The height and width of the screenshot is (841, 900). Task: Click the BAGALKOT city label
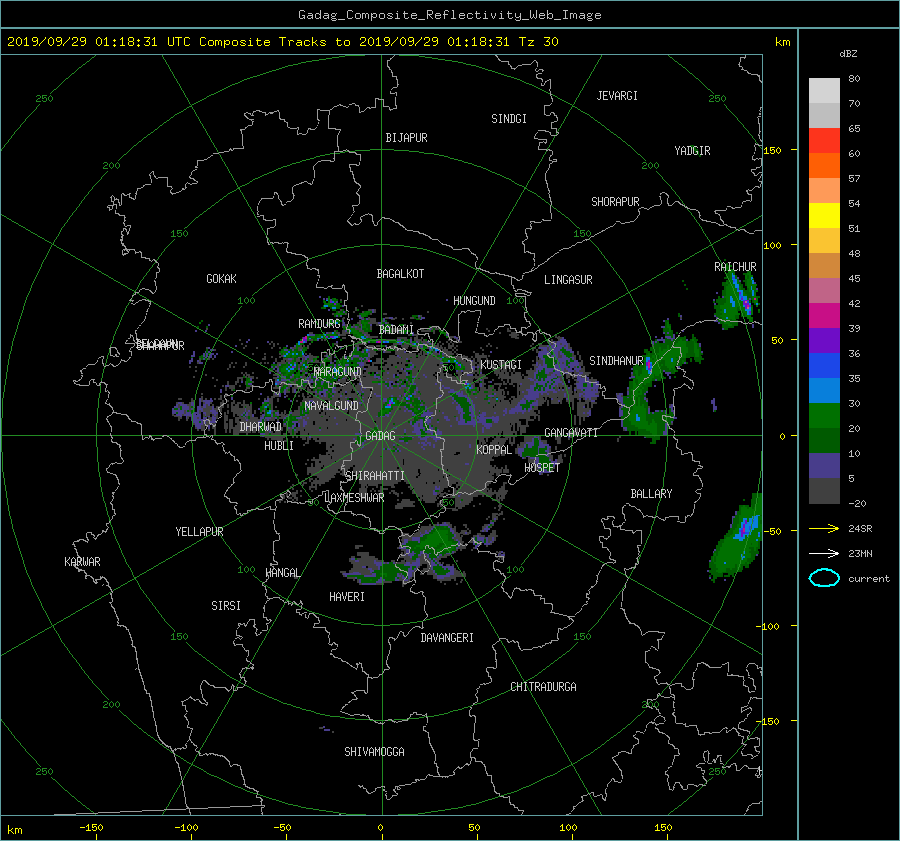click(x=400, y=274)
